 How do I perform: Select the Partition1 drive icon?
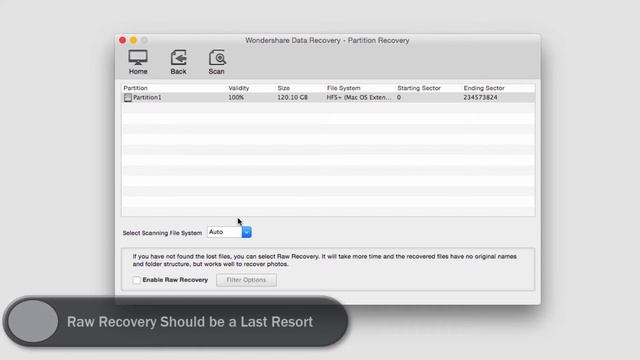click(x=128, y=98)
